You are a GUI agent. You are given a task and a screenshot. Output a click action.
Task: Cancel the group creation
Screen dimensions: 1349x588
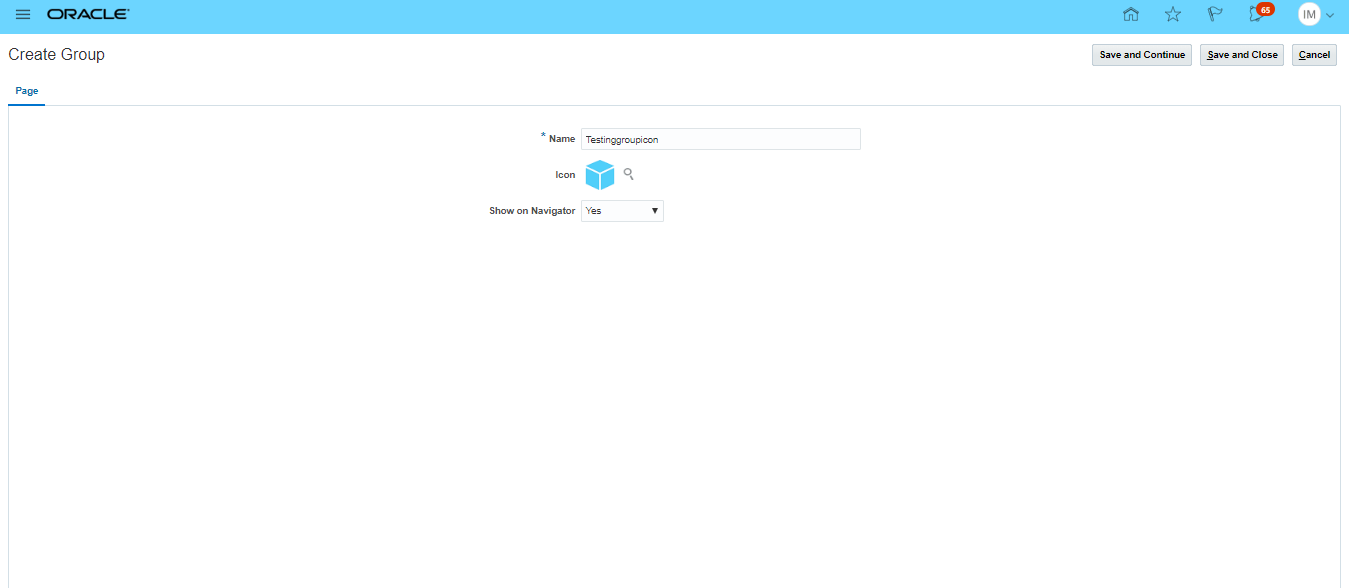pos(1314,55)
